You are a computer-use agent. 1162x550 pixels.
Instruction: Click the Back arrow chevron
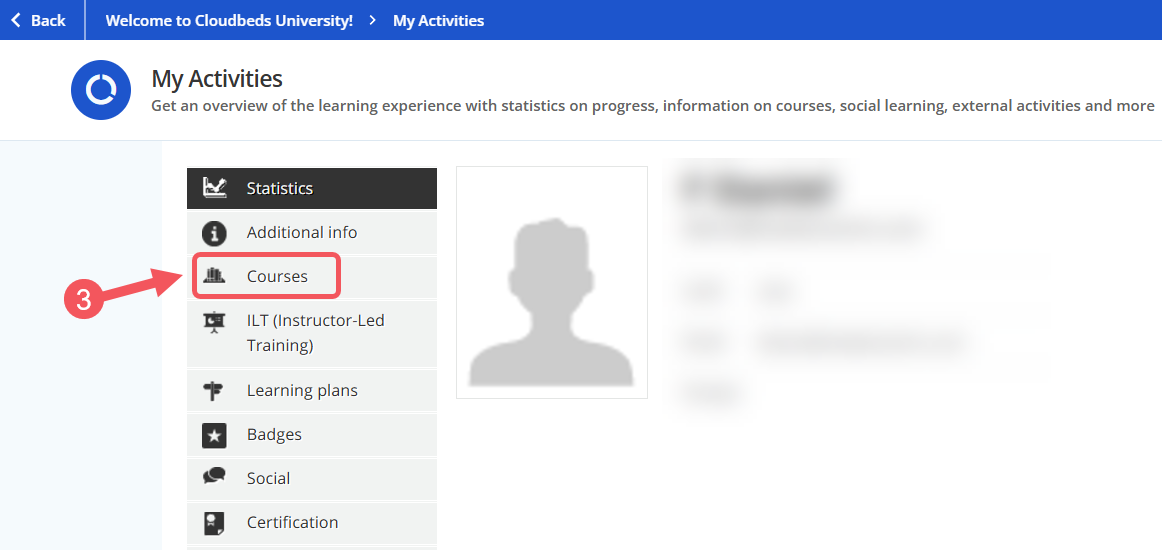(x=15, y=20)
